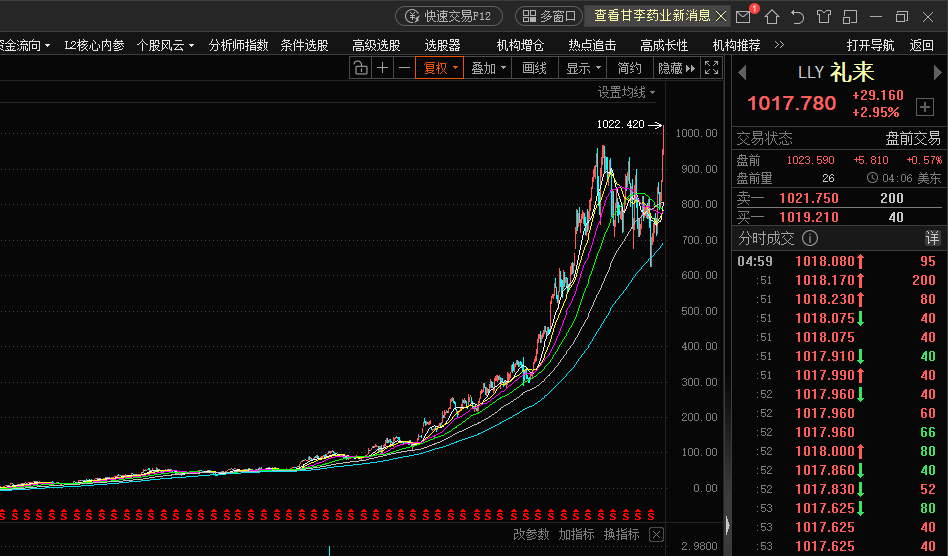The width and height of the screenshot is (948, 556).
Task: Open the 查看甘李药业新消息 news link
Action: click(652, 16)
